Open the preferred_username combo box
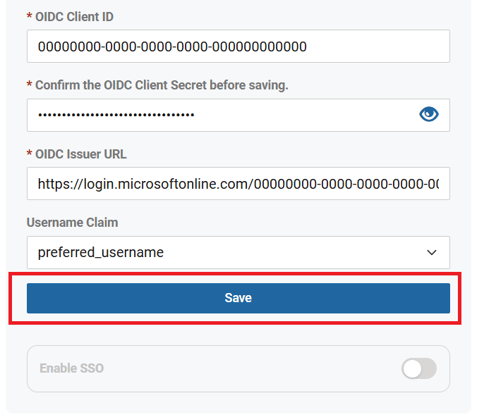 238,252
